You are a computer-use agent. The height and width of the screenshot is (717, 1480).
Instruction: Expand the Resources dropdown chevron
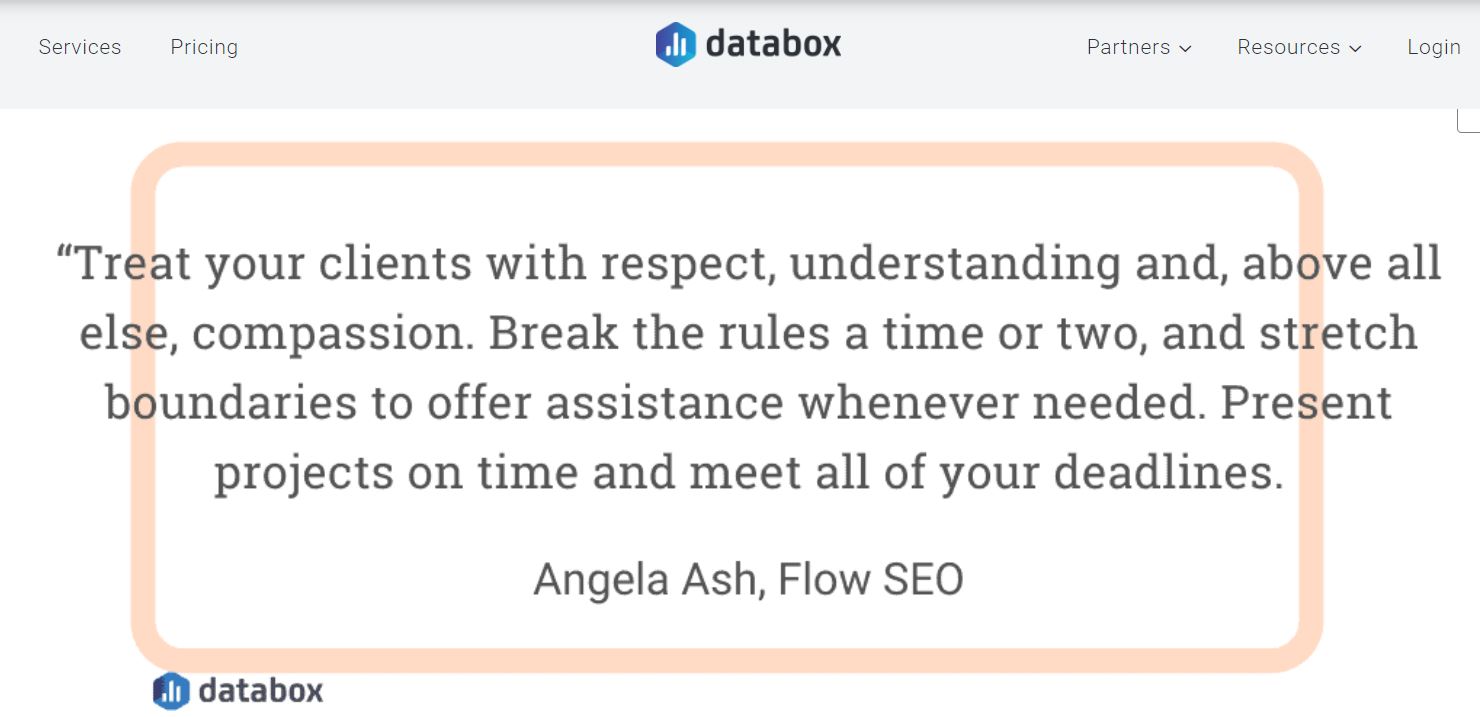tap(1355, 48)
